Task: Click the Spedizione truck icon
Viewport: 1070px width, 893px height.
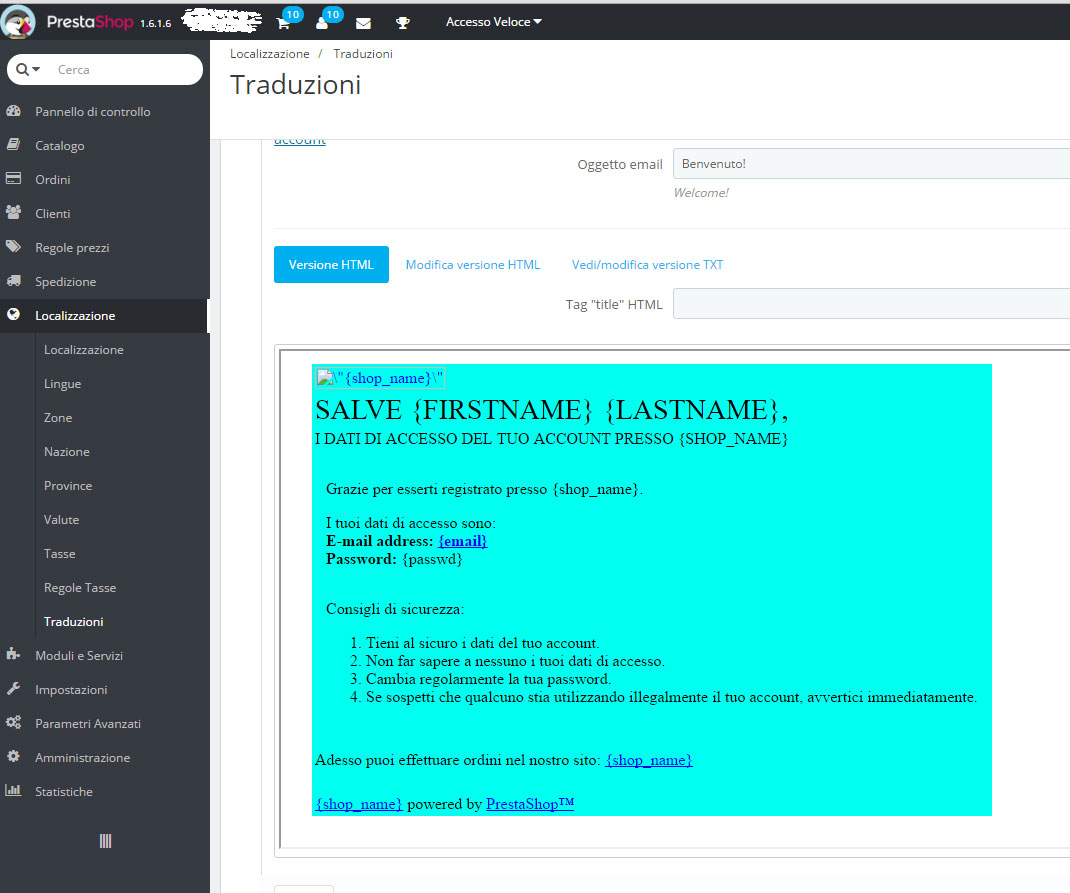Action: coord(13,280)
